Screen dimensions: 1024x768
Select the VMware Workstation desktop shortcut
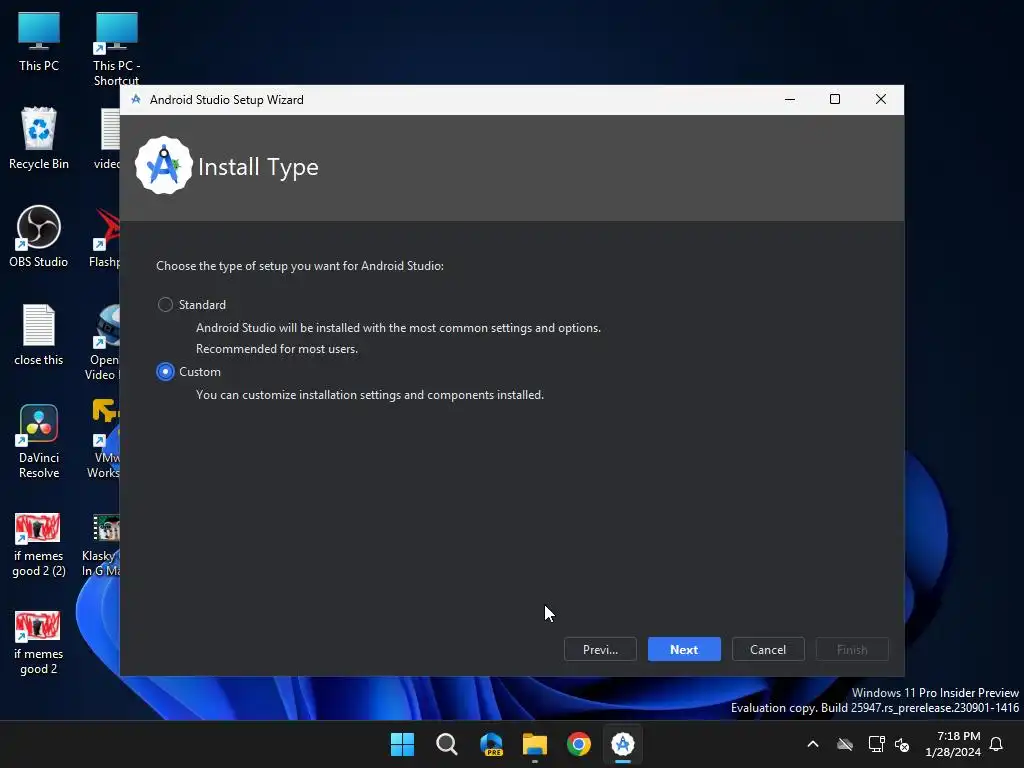(x=104, y=440)
